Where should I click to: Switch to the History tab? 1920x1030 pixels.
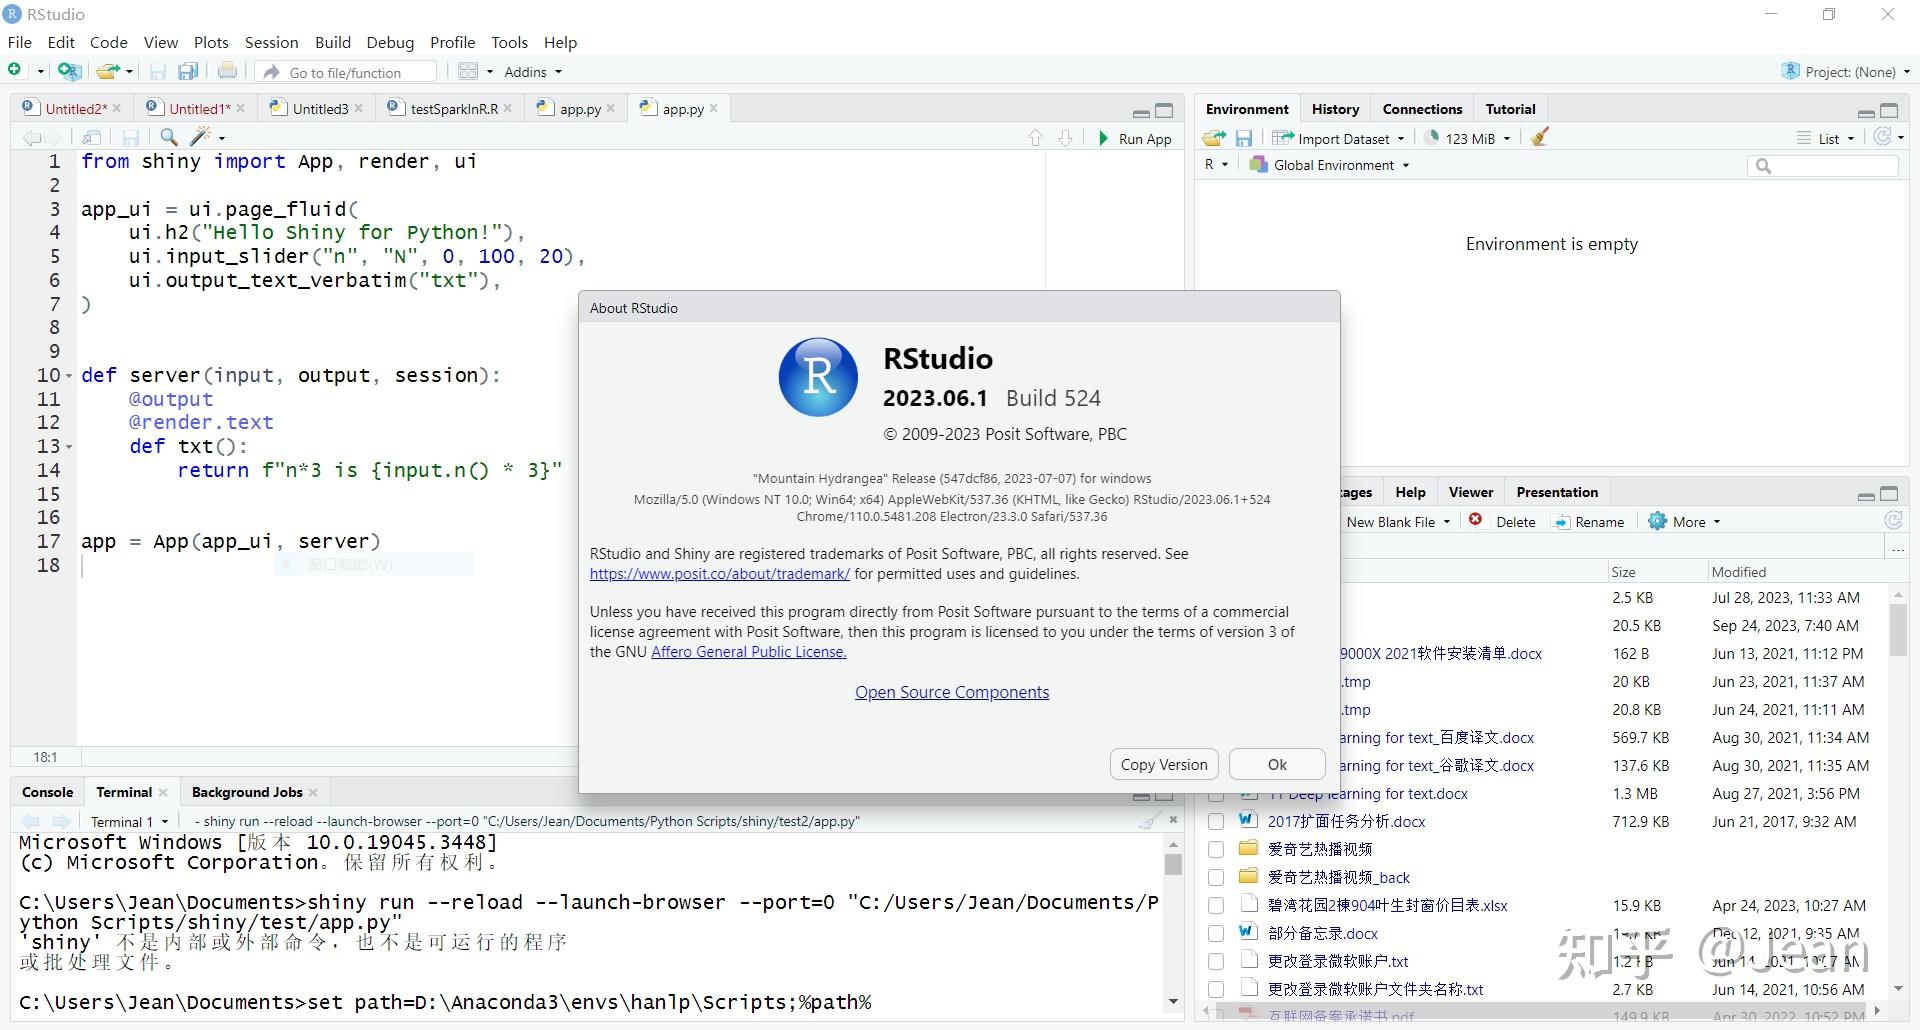coord(1335,109)
